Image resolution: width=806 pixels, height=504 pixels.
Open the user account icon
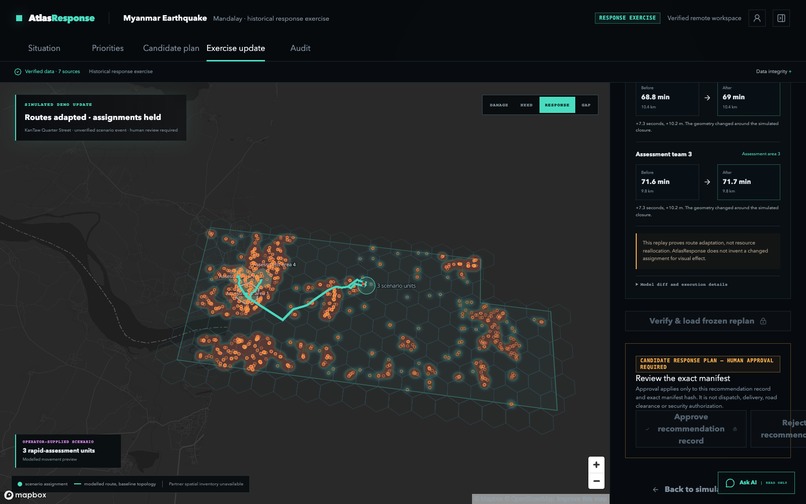pos(757,18)
